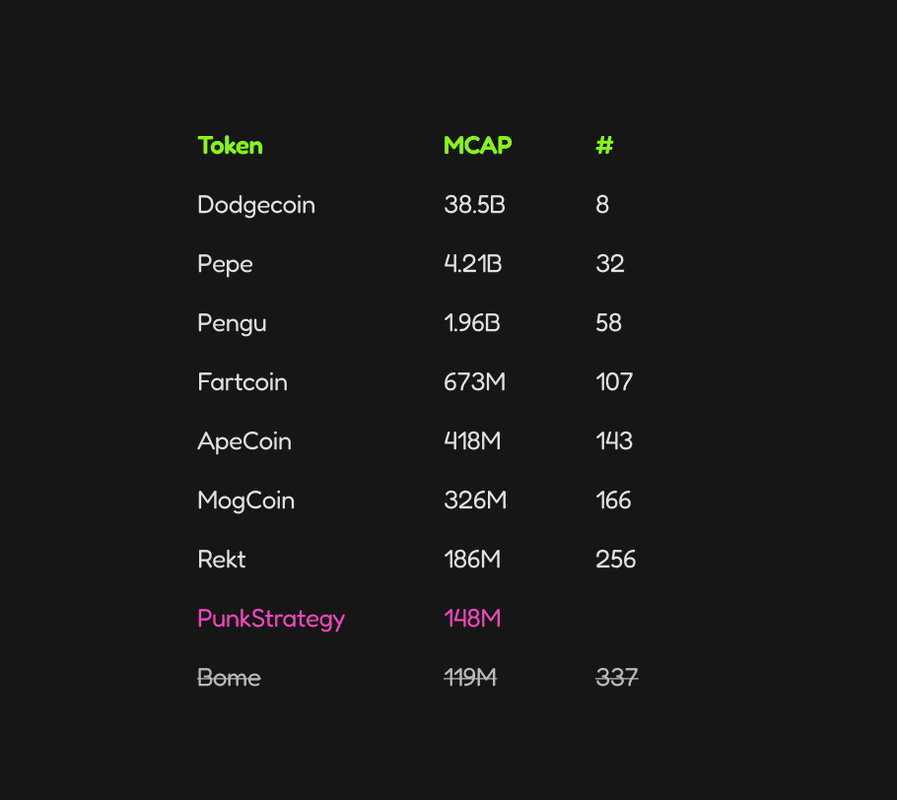897x800 pixels.
Task: Click the 4.21B market cap for Pepe
Action: click(472, 264)
